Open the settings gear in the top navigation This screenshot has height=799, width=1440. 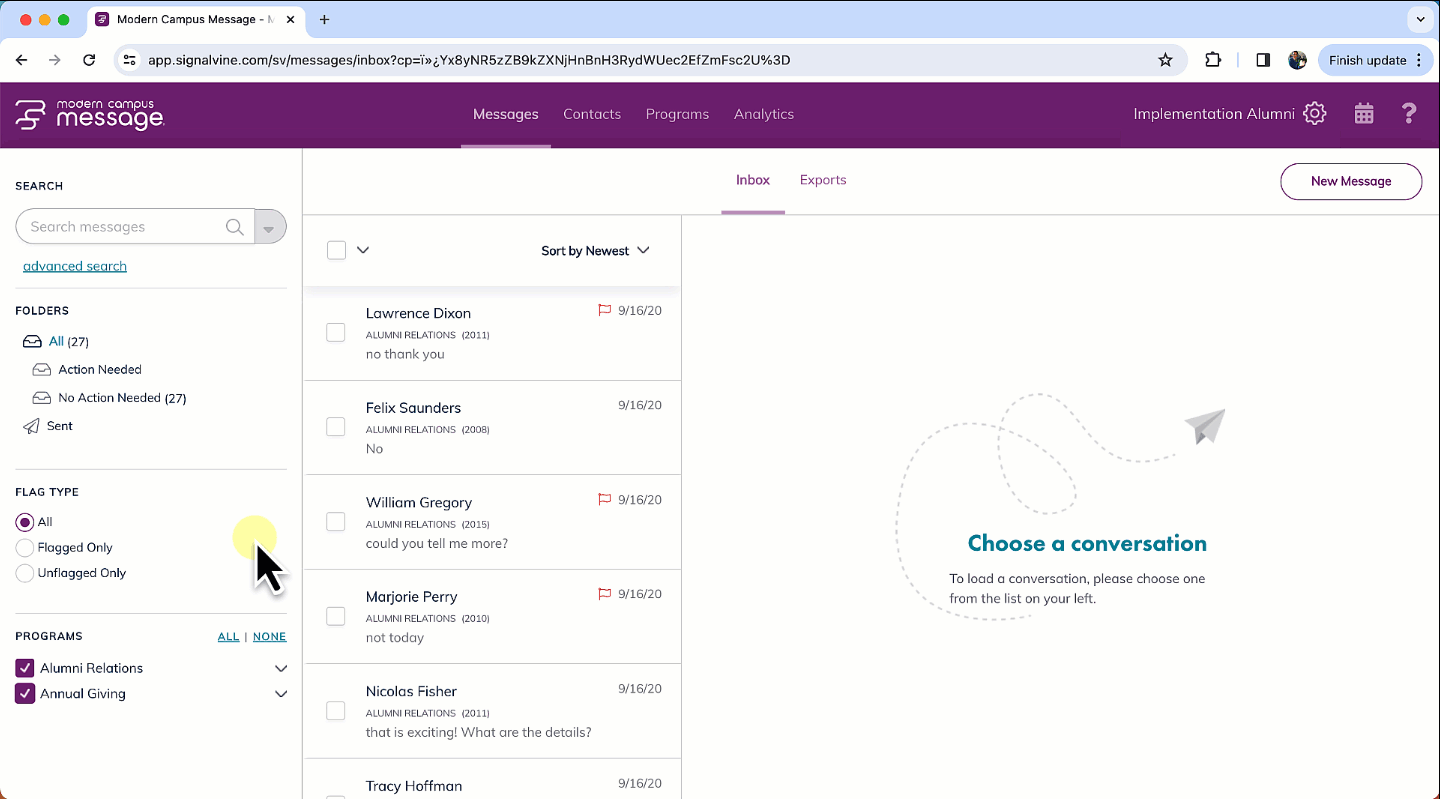click(1314, 113)
